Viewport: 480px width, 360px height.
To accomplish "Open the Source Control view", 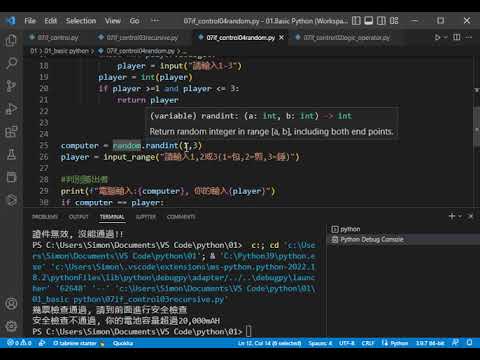I will [11, 86].
